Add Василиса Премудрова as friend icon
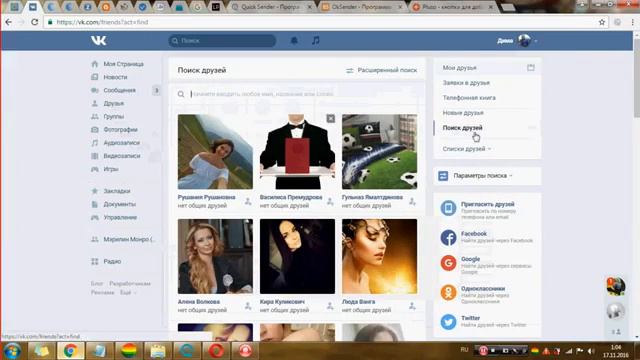Image resolution: width=640 pixels, height=360 pixels. (x=330, y=201)
